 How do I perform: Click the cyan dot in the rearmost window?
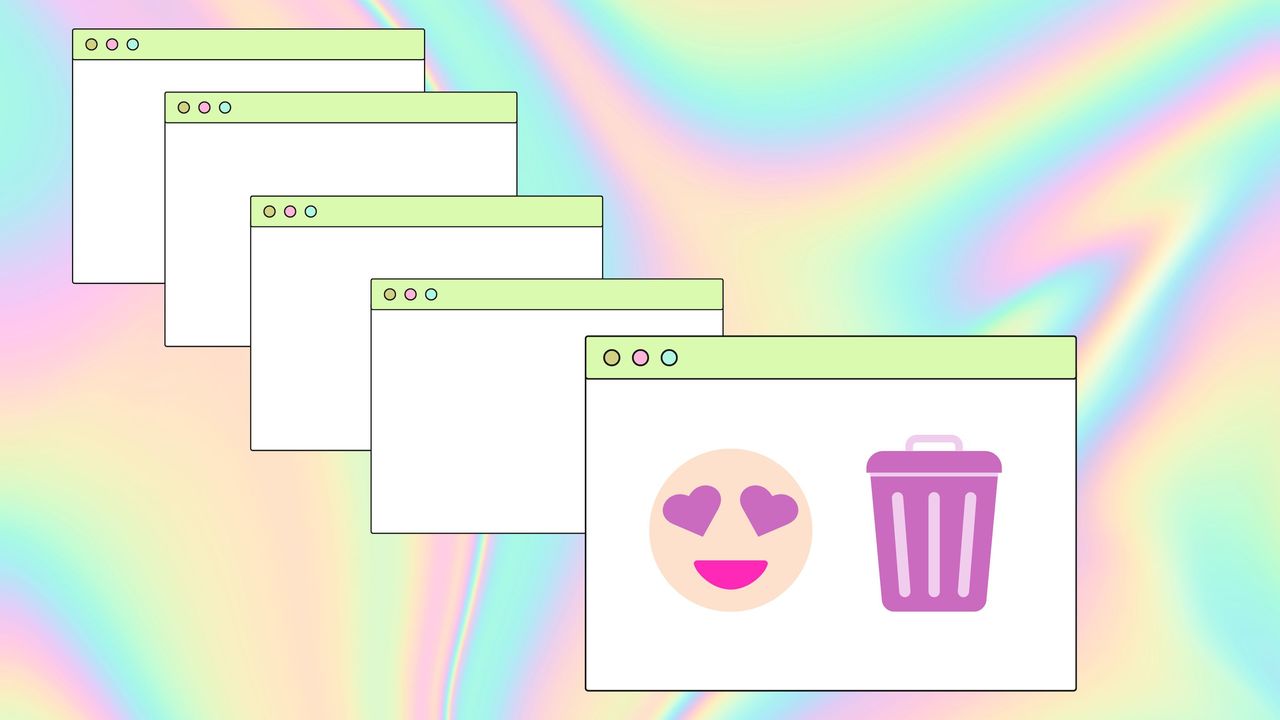click(x=133, y=45)
